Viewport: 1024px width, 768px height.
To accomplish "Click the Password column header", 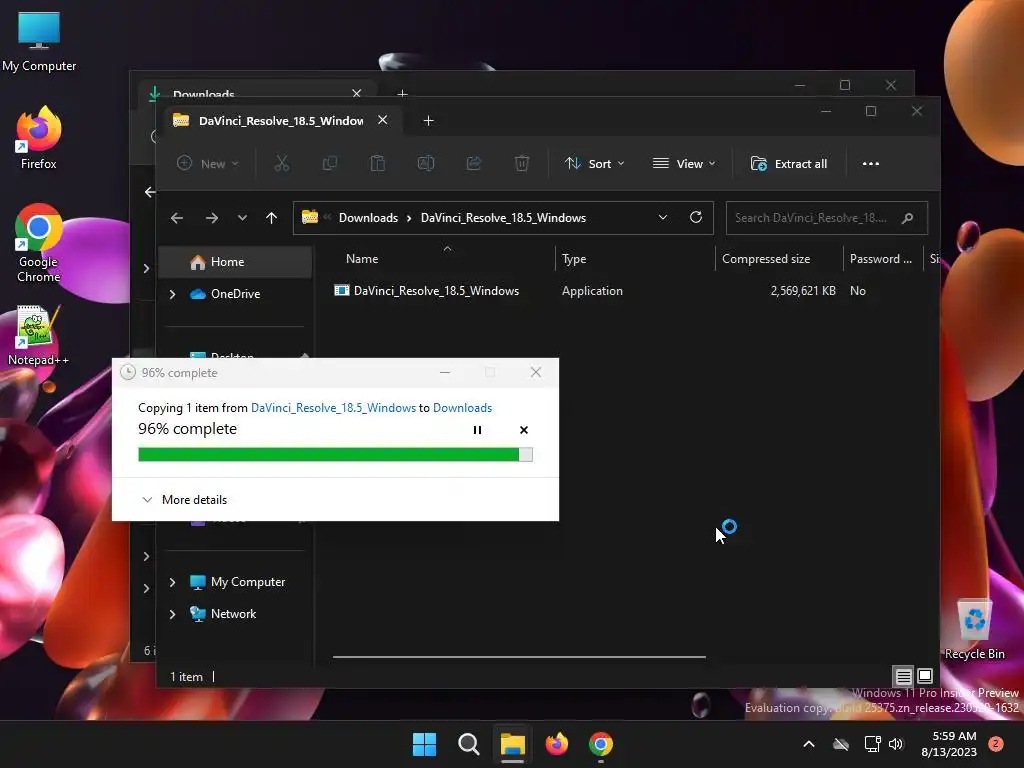I will (880, 259).
